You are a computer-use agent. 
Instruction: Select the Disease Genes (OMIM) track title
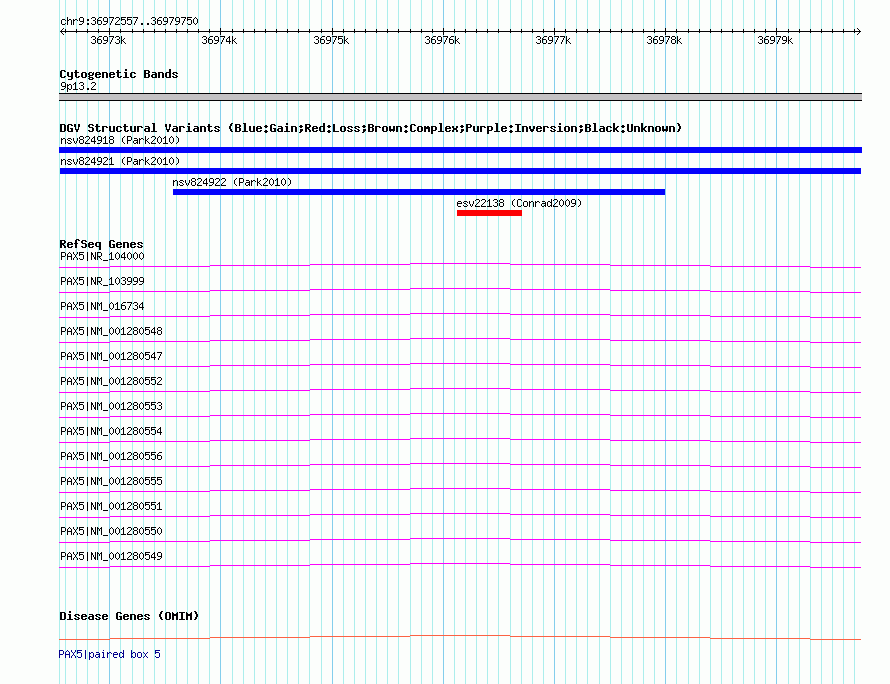[x=129, y=616]
